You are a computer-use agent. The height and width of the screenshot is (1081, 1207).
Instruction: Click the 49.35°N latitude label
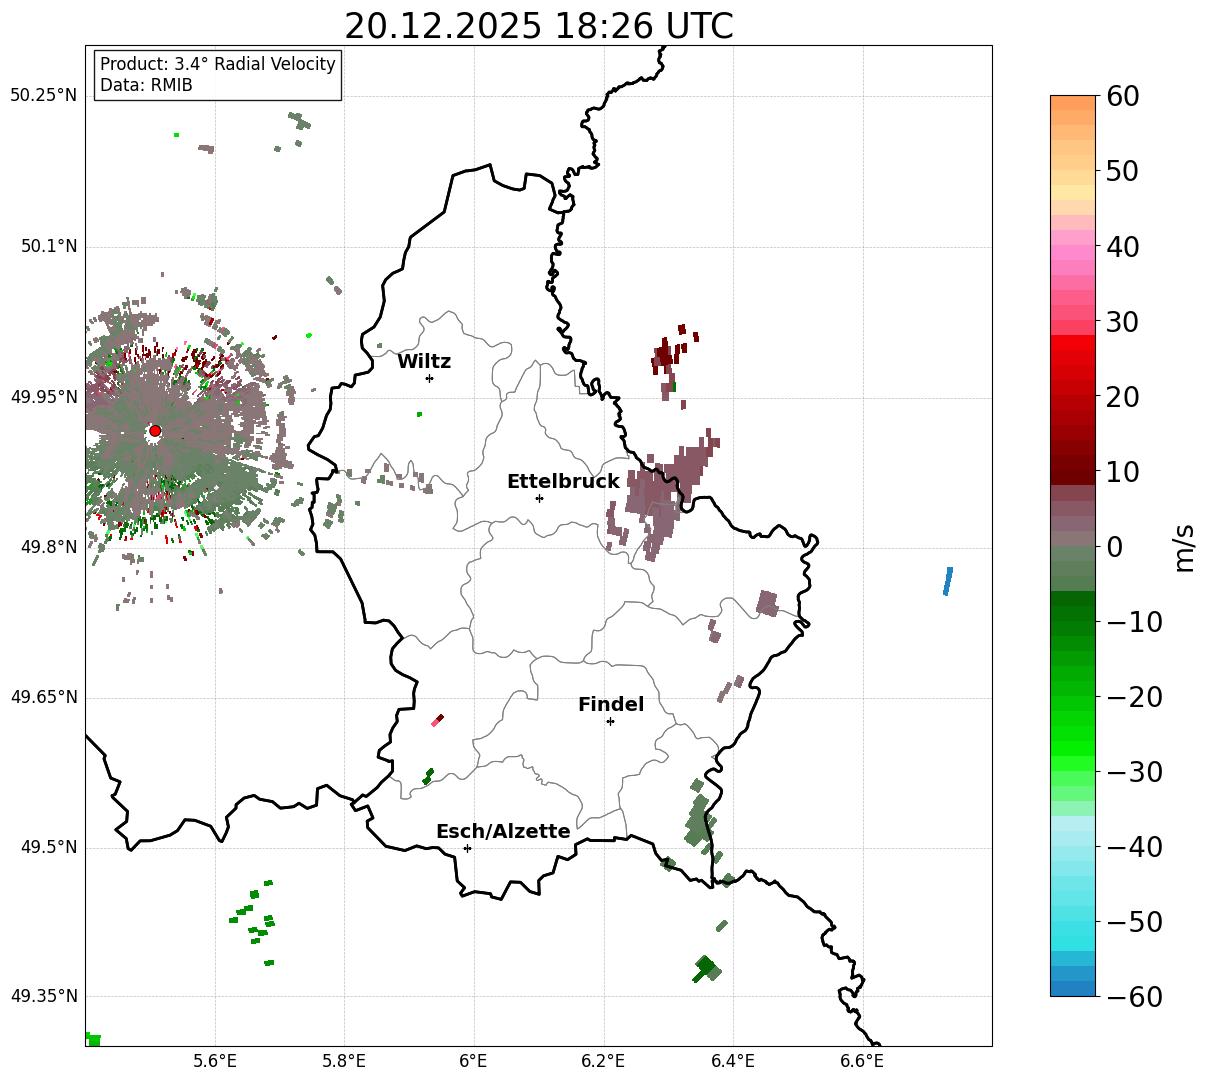[43, 996]
